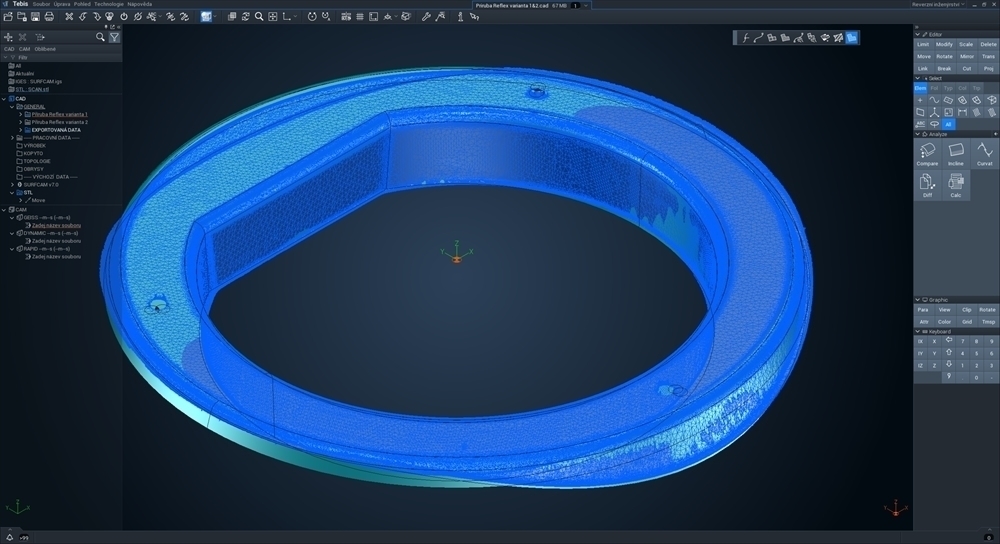This screenshot has height=544, width=1000.
Task: Expand Příruba Reflex varianta 2 folder
Action: coord(20,122)
